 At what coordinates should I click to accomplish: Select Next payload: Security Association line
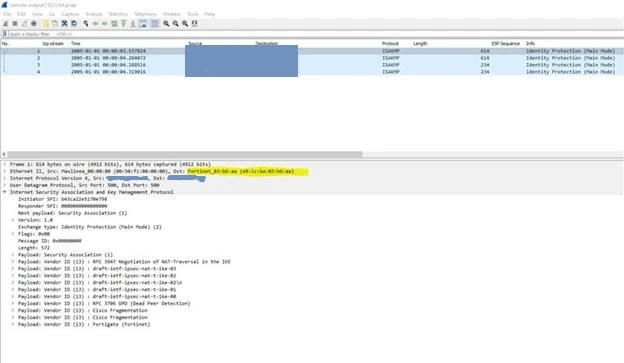(x=72, y=213)
